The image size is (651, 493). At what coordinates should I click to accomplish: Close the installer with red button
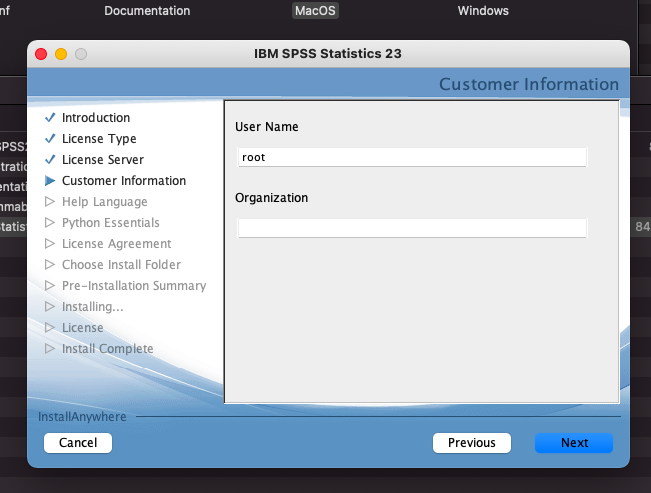(x=41, y=54)
